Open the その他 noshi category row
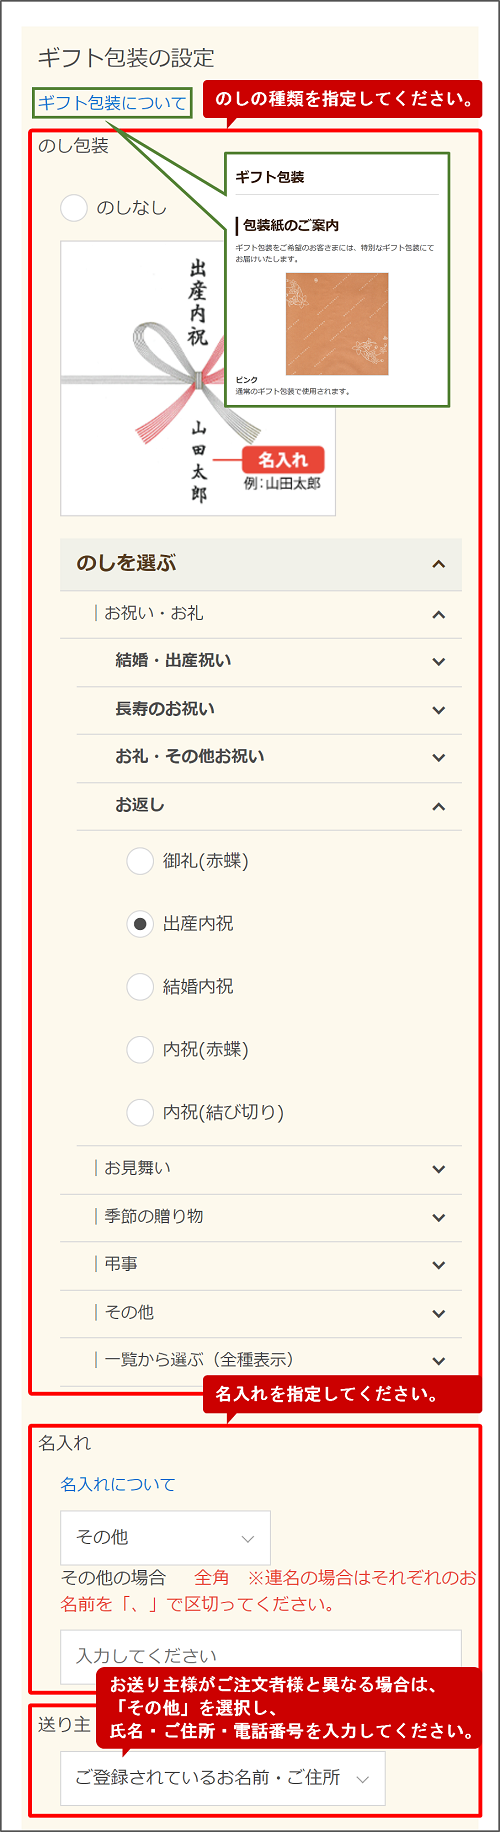 click(261, 1313)
